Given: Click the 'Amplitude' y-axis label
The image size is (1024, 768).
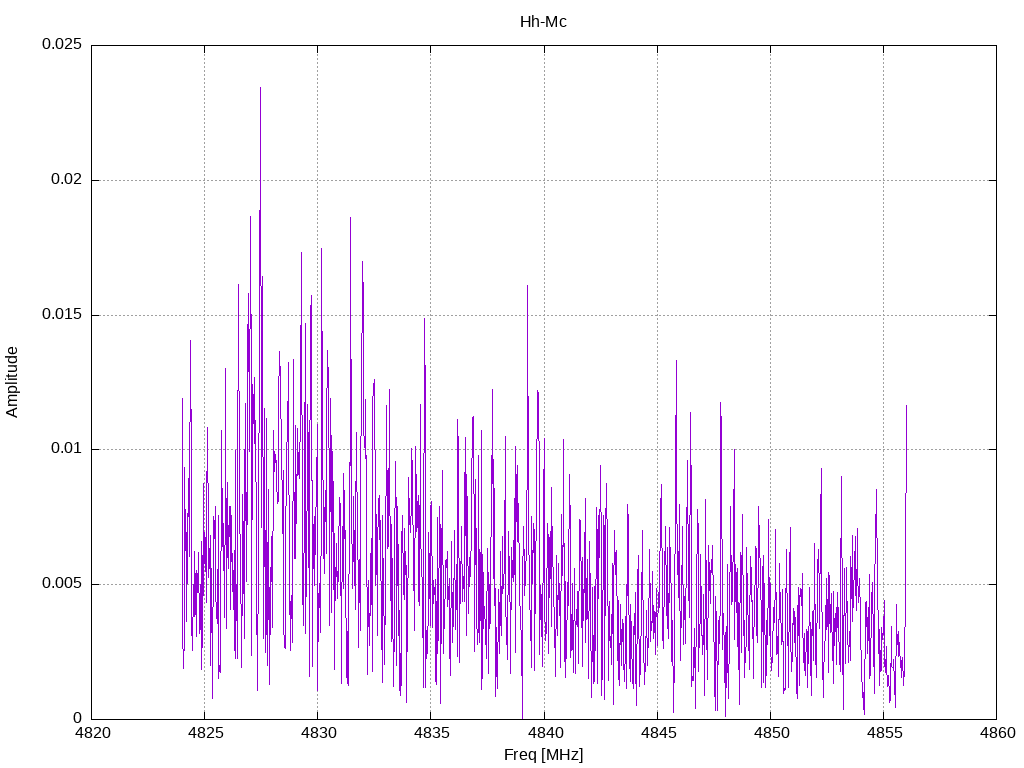Looking at the screenshot, I should click(x=12, y=382).
